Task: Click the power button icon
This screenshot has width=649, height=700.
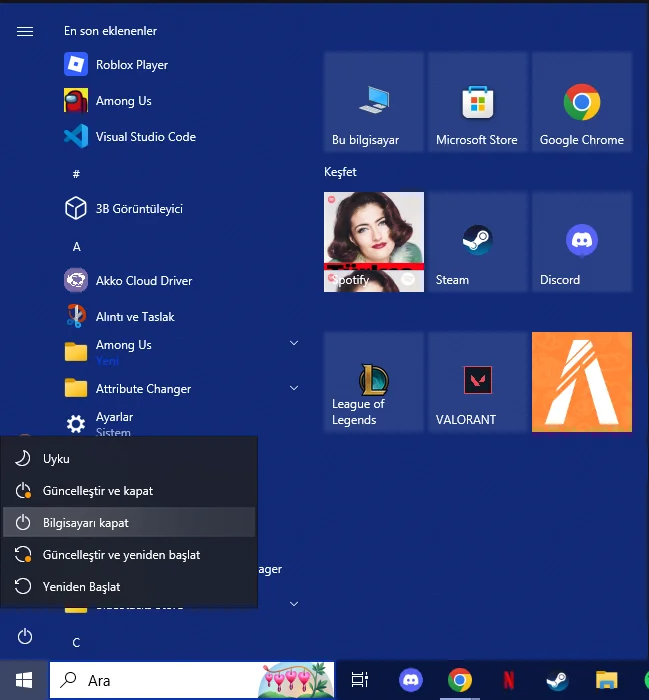Action: 25,636
